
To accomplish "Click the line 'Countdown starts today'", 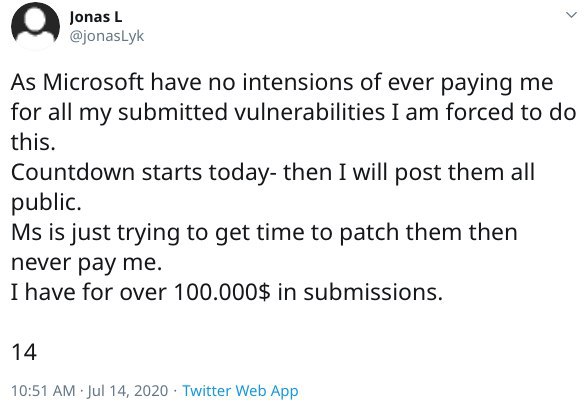I will click(x=140, y=172).
